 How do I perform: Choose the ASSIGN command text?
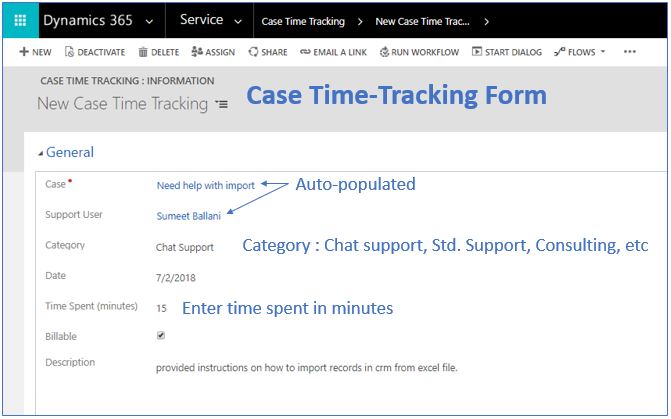coord(220,52)
